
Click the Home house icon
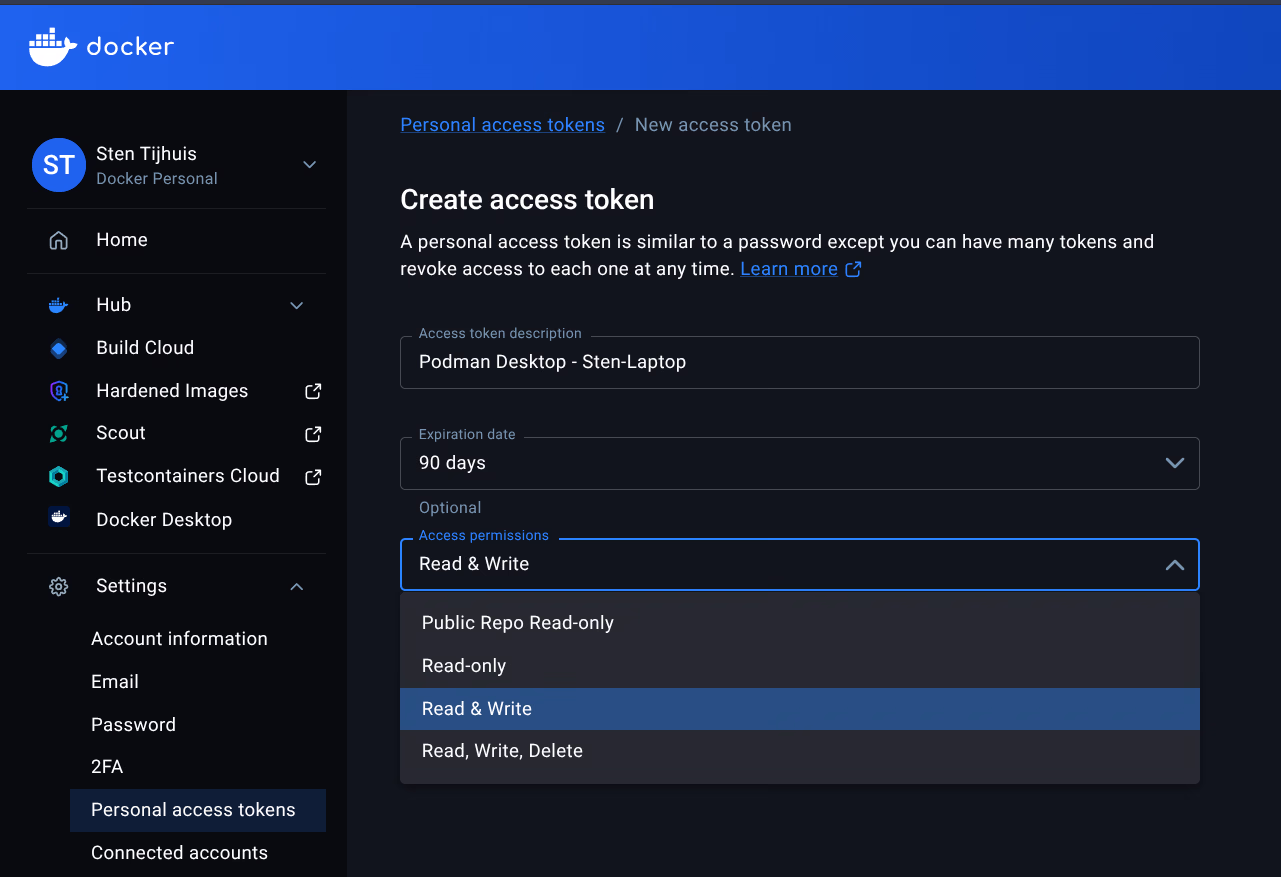[59, 240]
